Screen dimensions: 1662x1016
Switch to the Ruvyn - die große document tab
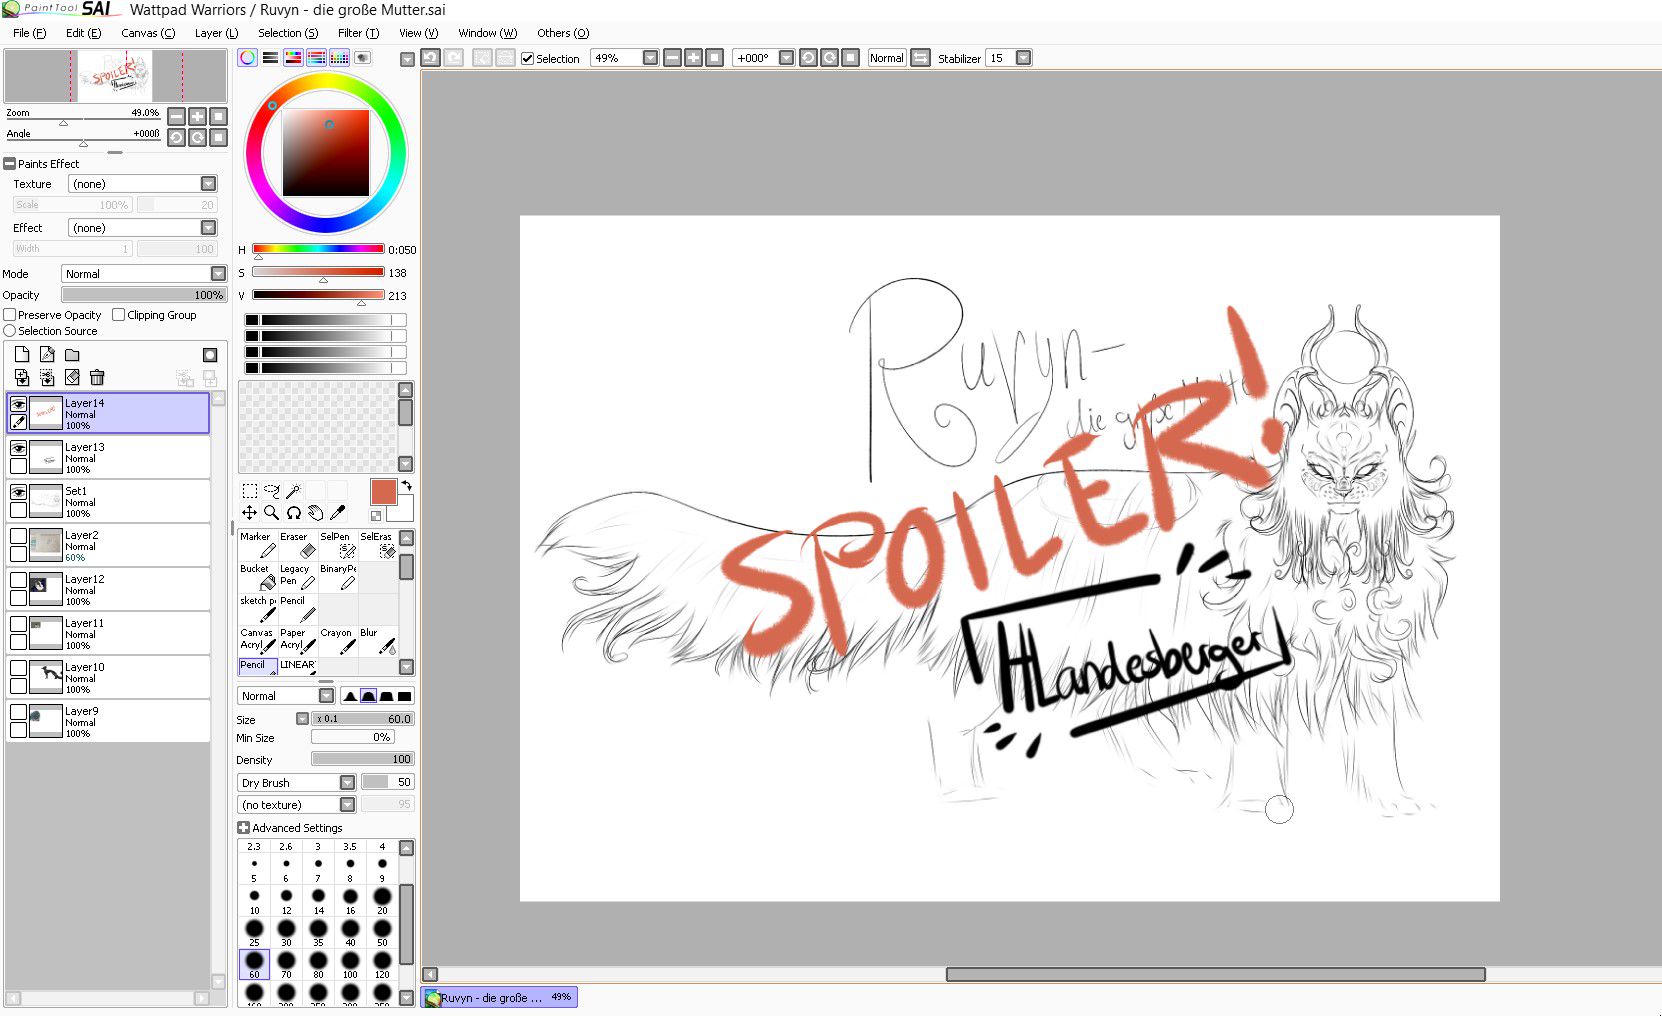(x=500, y=997)
